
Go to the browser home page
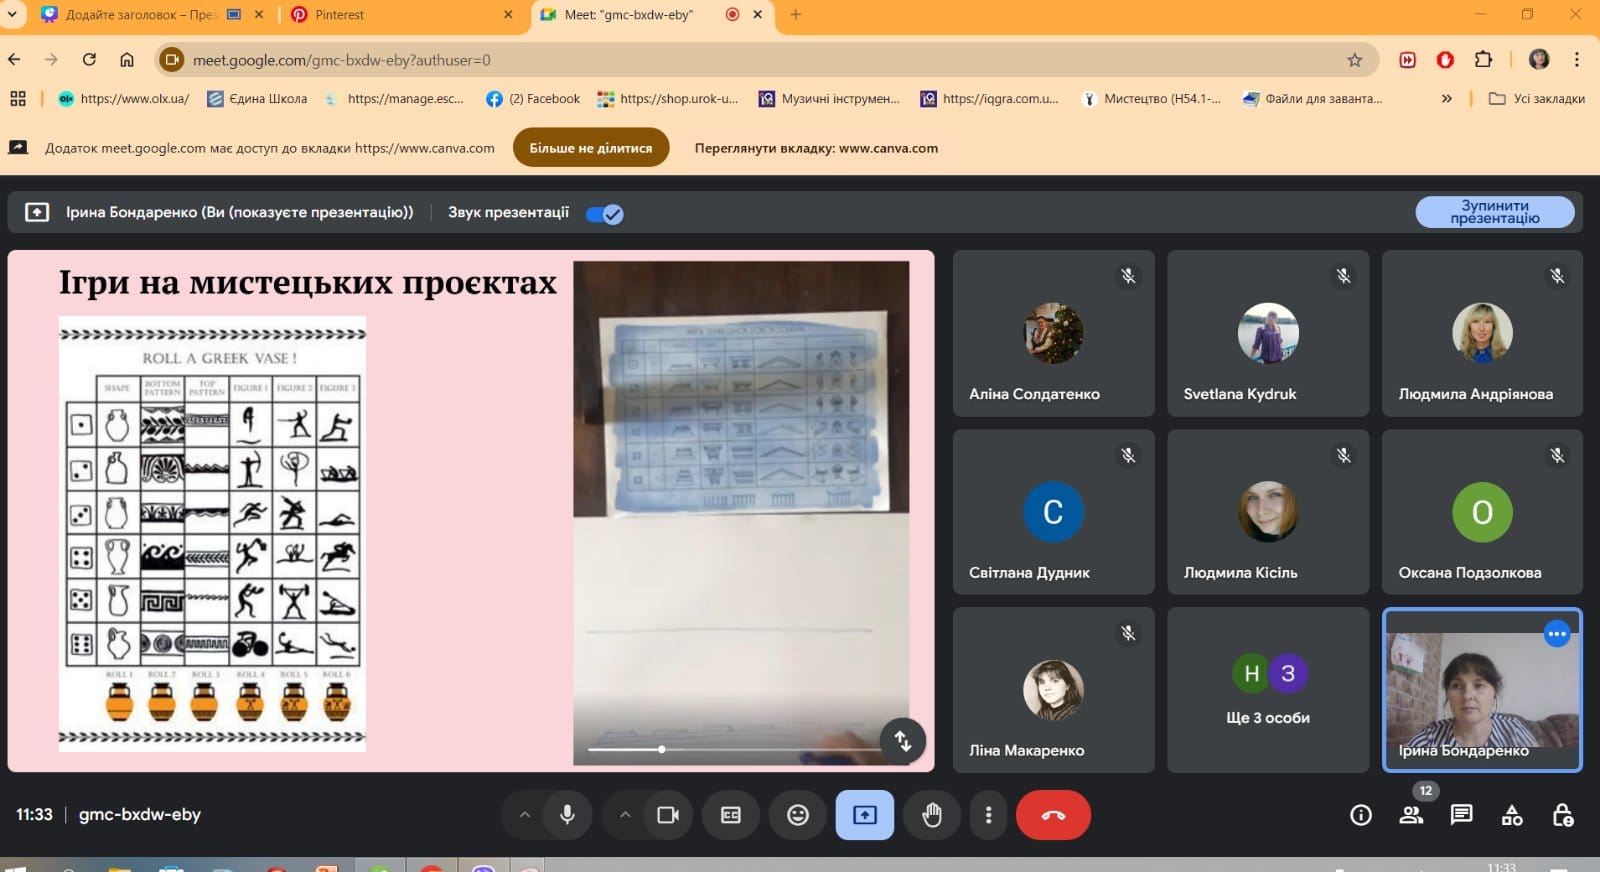tap(127, 60)
